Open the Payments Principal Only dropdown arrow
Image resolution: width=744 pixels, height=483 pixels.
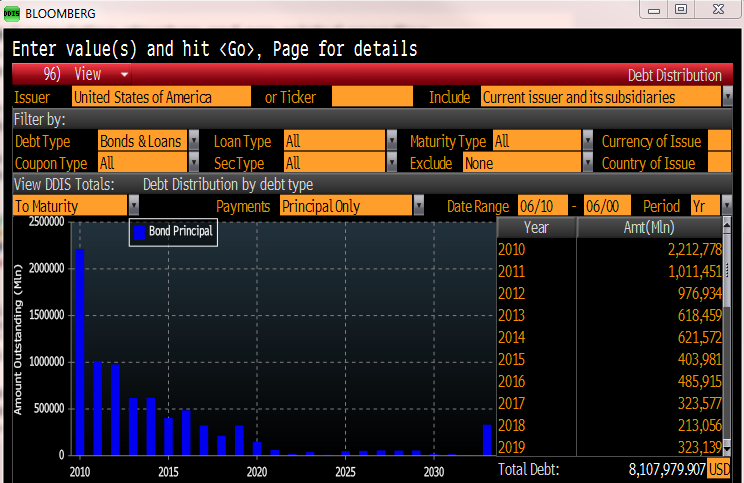(x=418, y=205)
